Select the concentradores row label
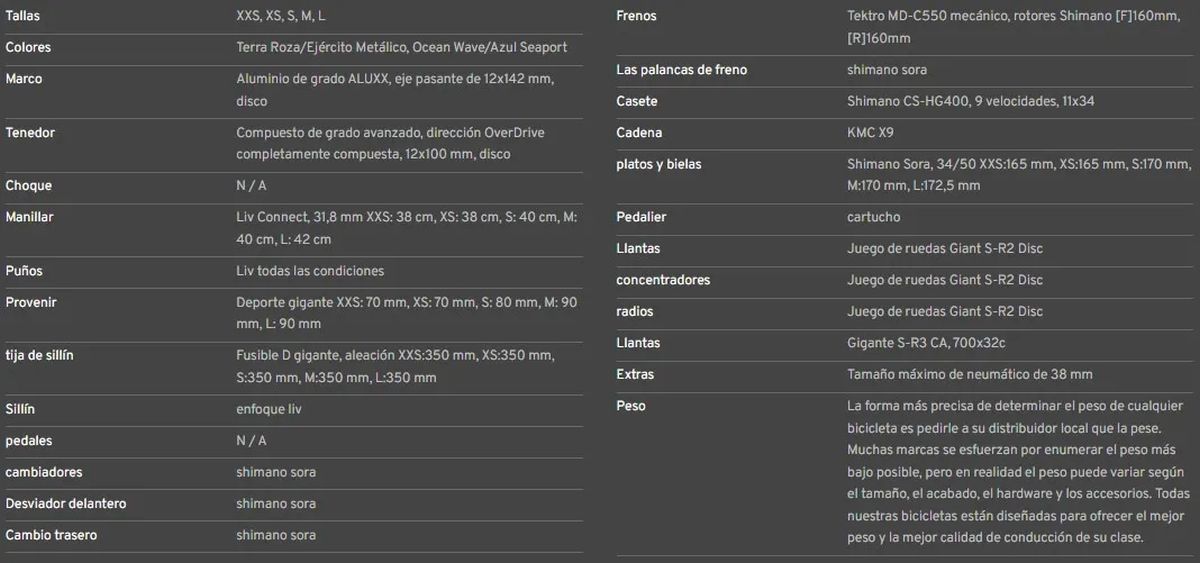The image size is (1200, 563). click(663, 280)
